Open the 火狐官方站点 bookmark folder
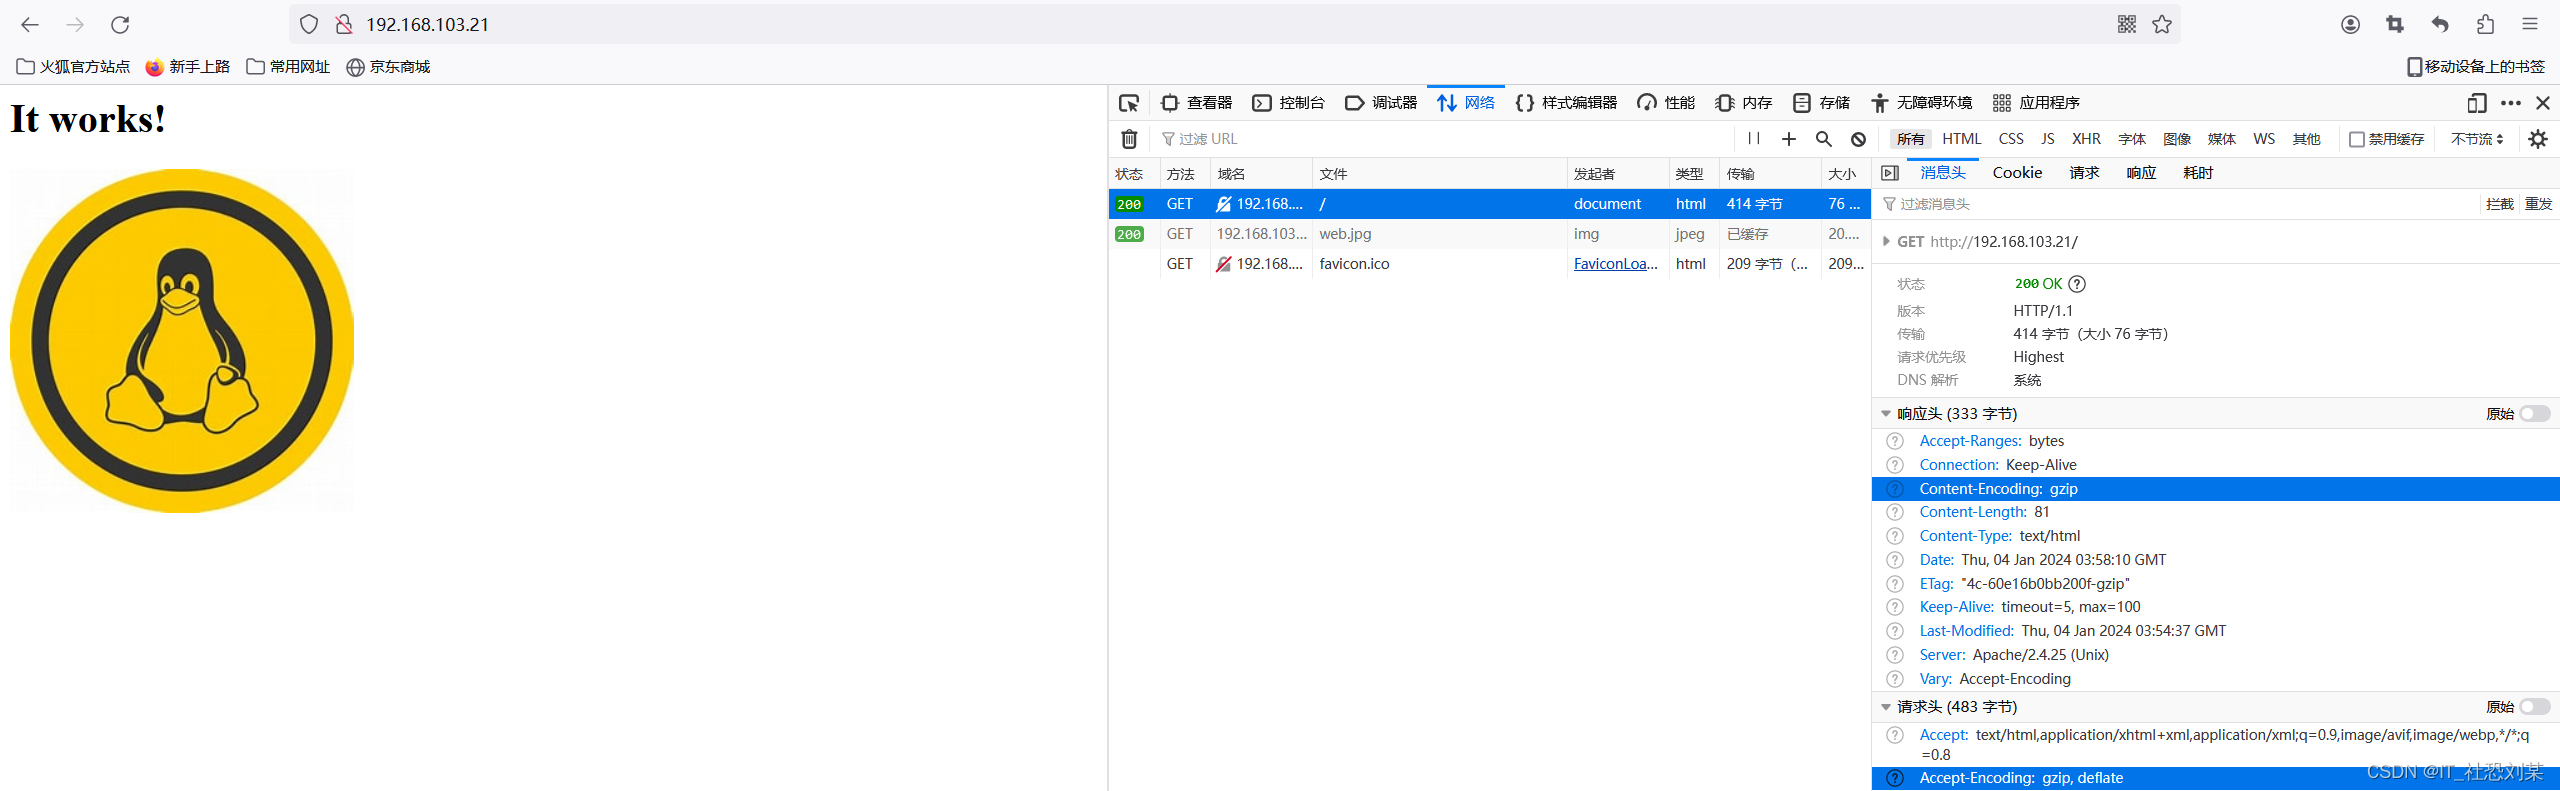 pyautogui.click(x=74, y=67)
